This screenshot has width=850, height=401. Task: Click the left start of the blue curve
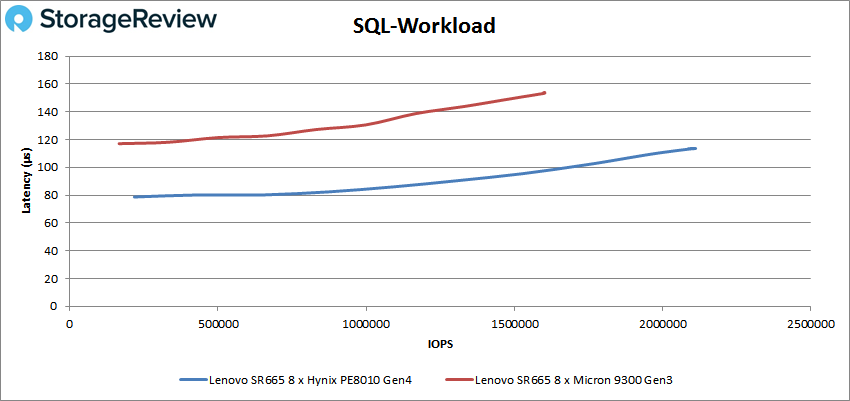pos(134,197)
